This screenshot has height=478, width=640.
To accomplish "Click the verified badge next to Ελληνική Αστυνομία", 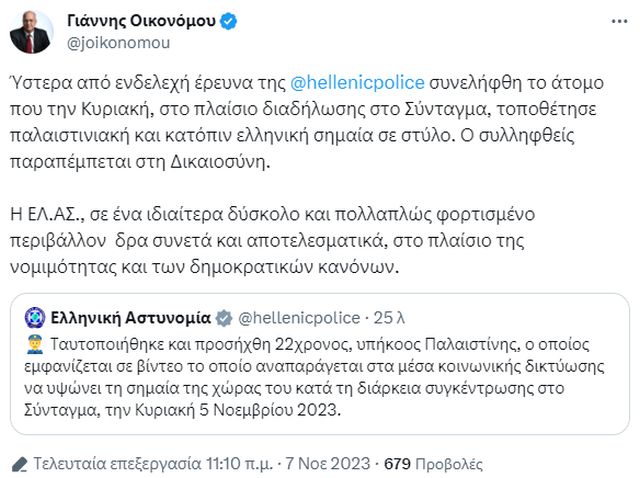I will tap(223, 319).
